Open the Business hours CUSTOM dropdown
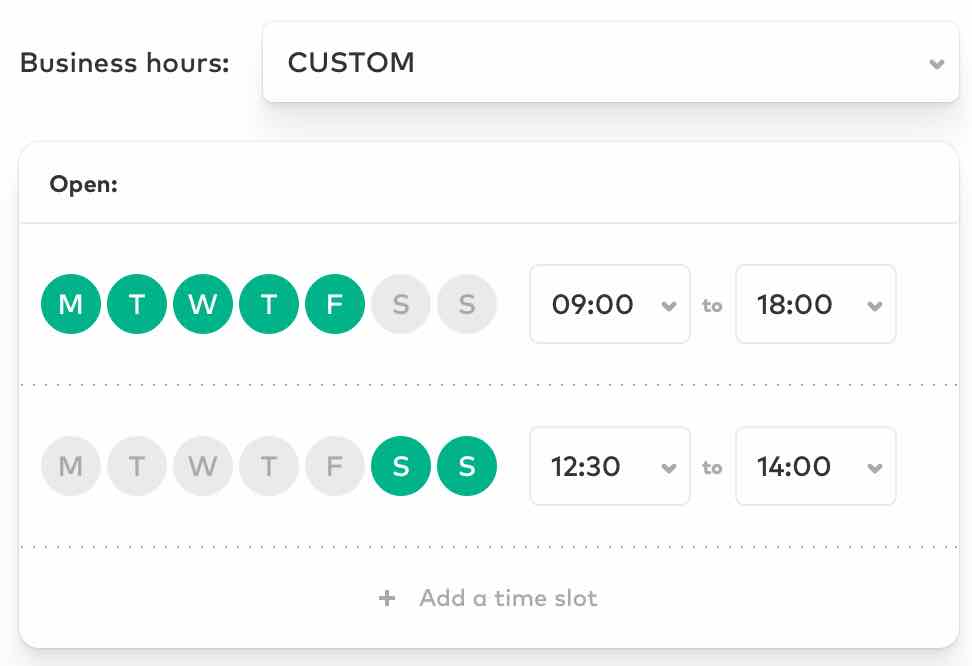The height and width of the screenshot is (666, 972). tap(610, 62)
